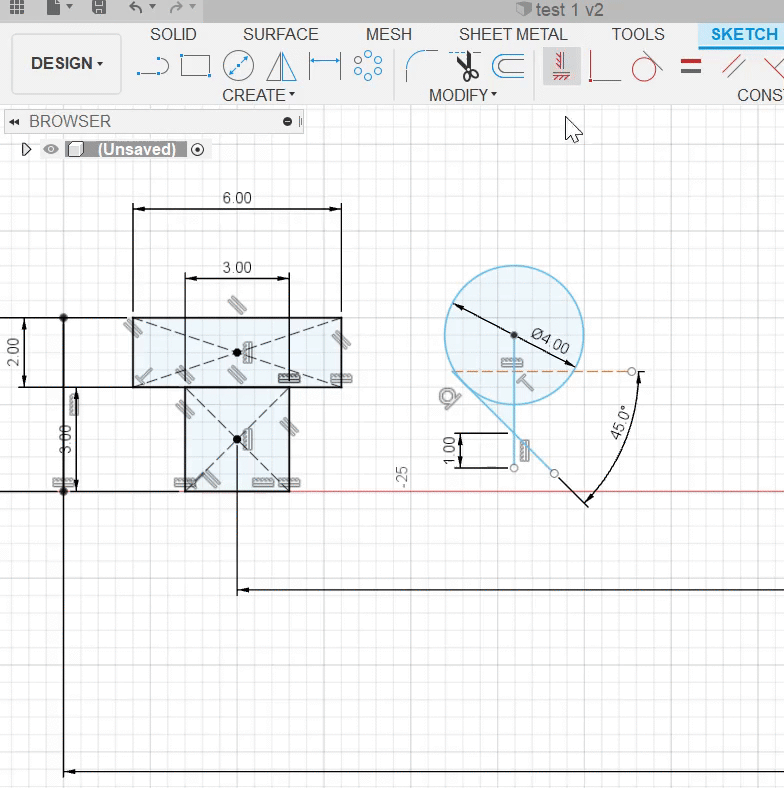Switch to the SURFACE tab

280,34
